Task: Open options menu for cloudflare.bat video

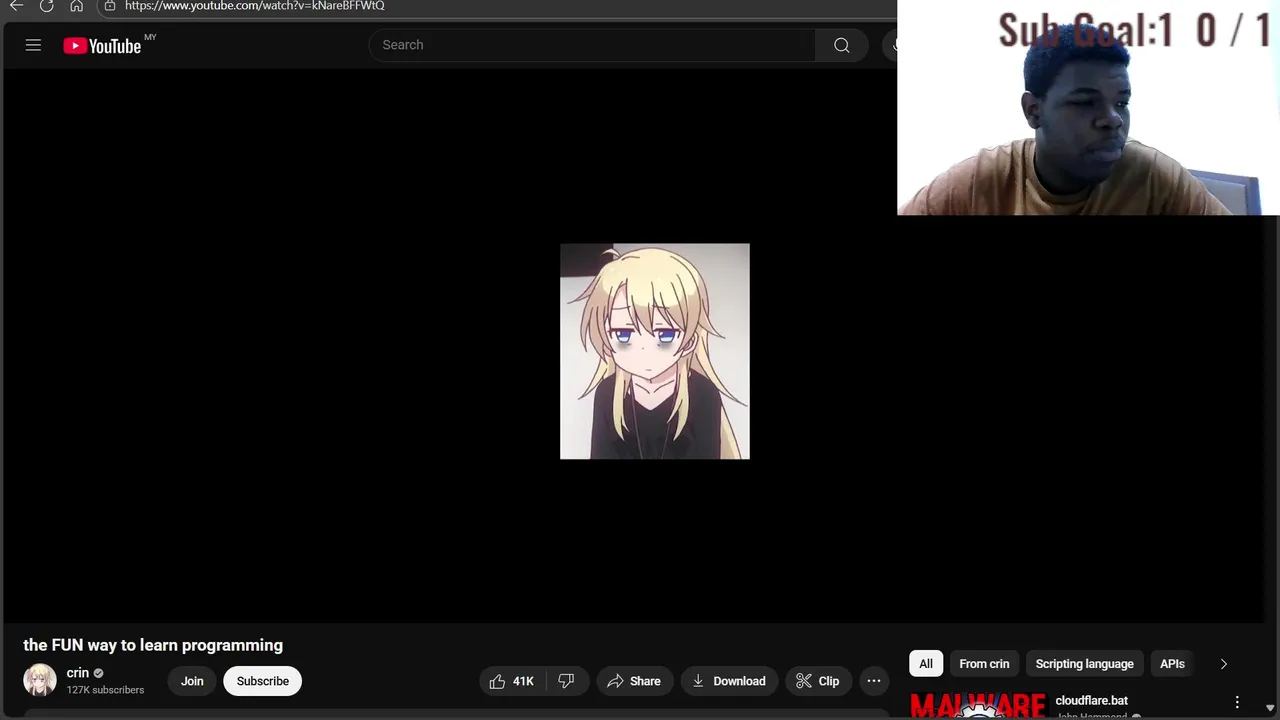Action: pos(1237,702)
